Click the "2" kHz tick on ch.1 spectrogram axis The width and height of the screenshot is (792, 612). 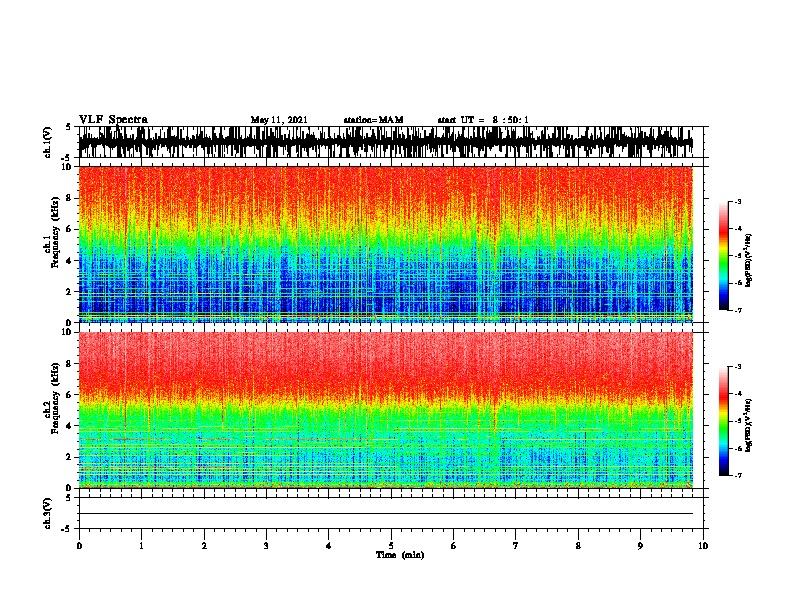click(x=70, y=291)
